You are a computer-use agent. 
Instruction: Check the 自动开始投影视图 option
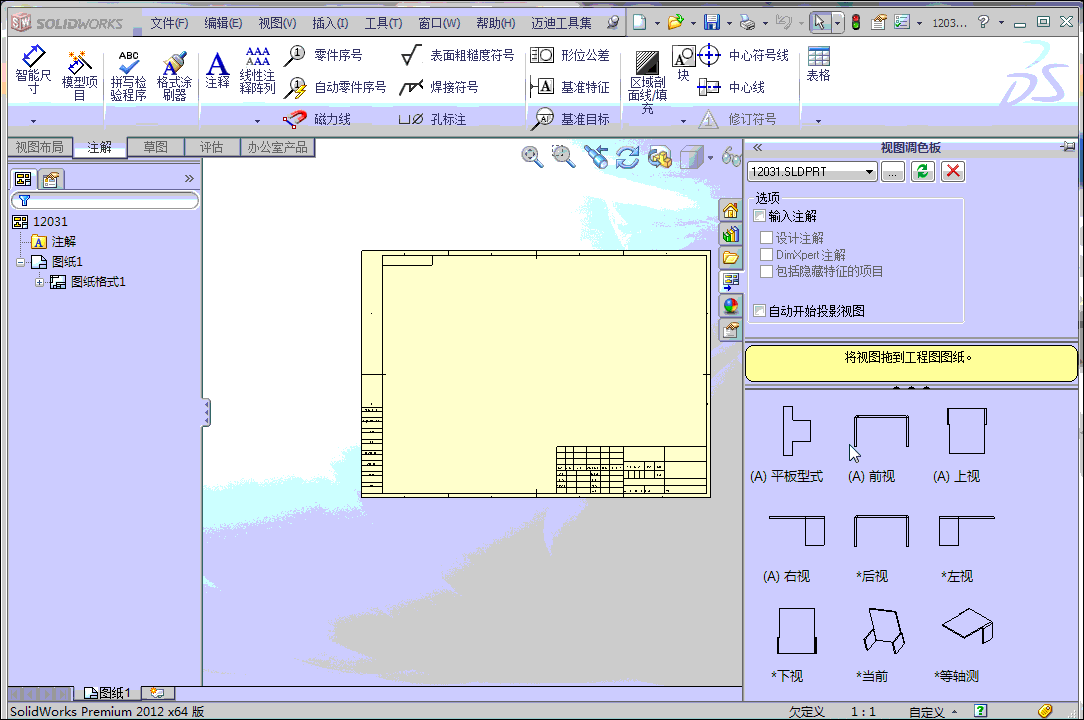[x=758, y=311]
